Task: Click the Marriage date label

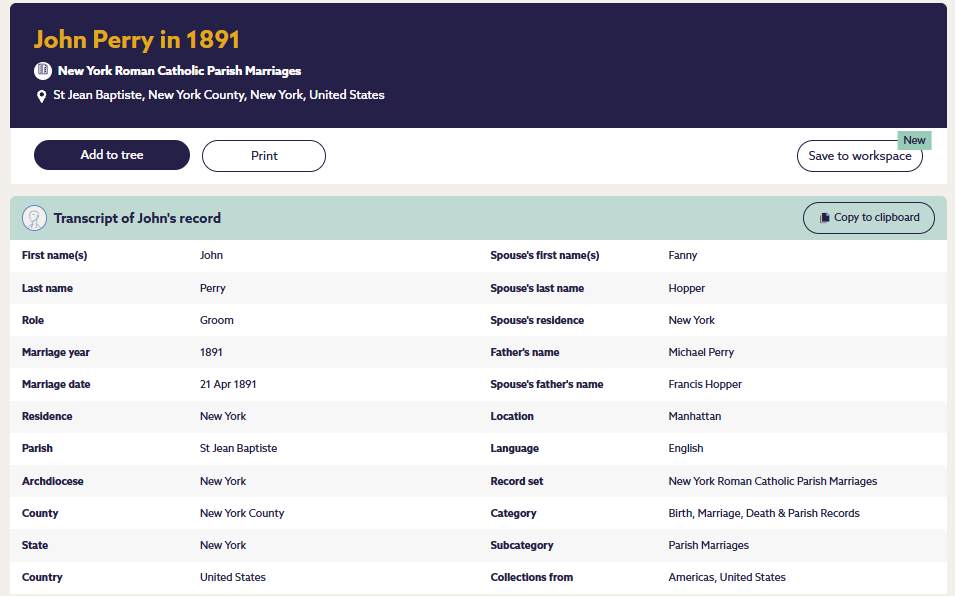Action: coord(56,384)
